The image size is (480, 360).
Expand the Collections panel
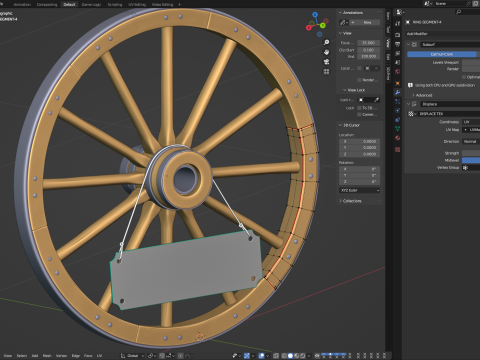point(340,201)
